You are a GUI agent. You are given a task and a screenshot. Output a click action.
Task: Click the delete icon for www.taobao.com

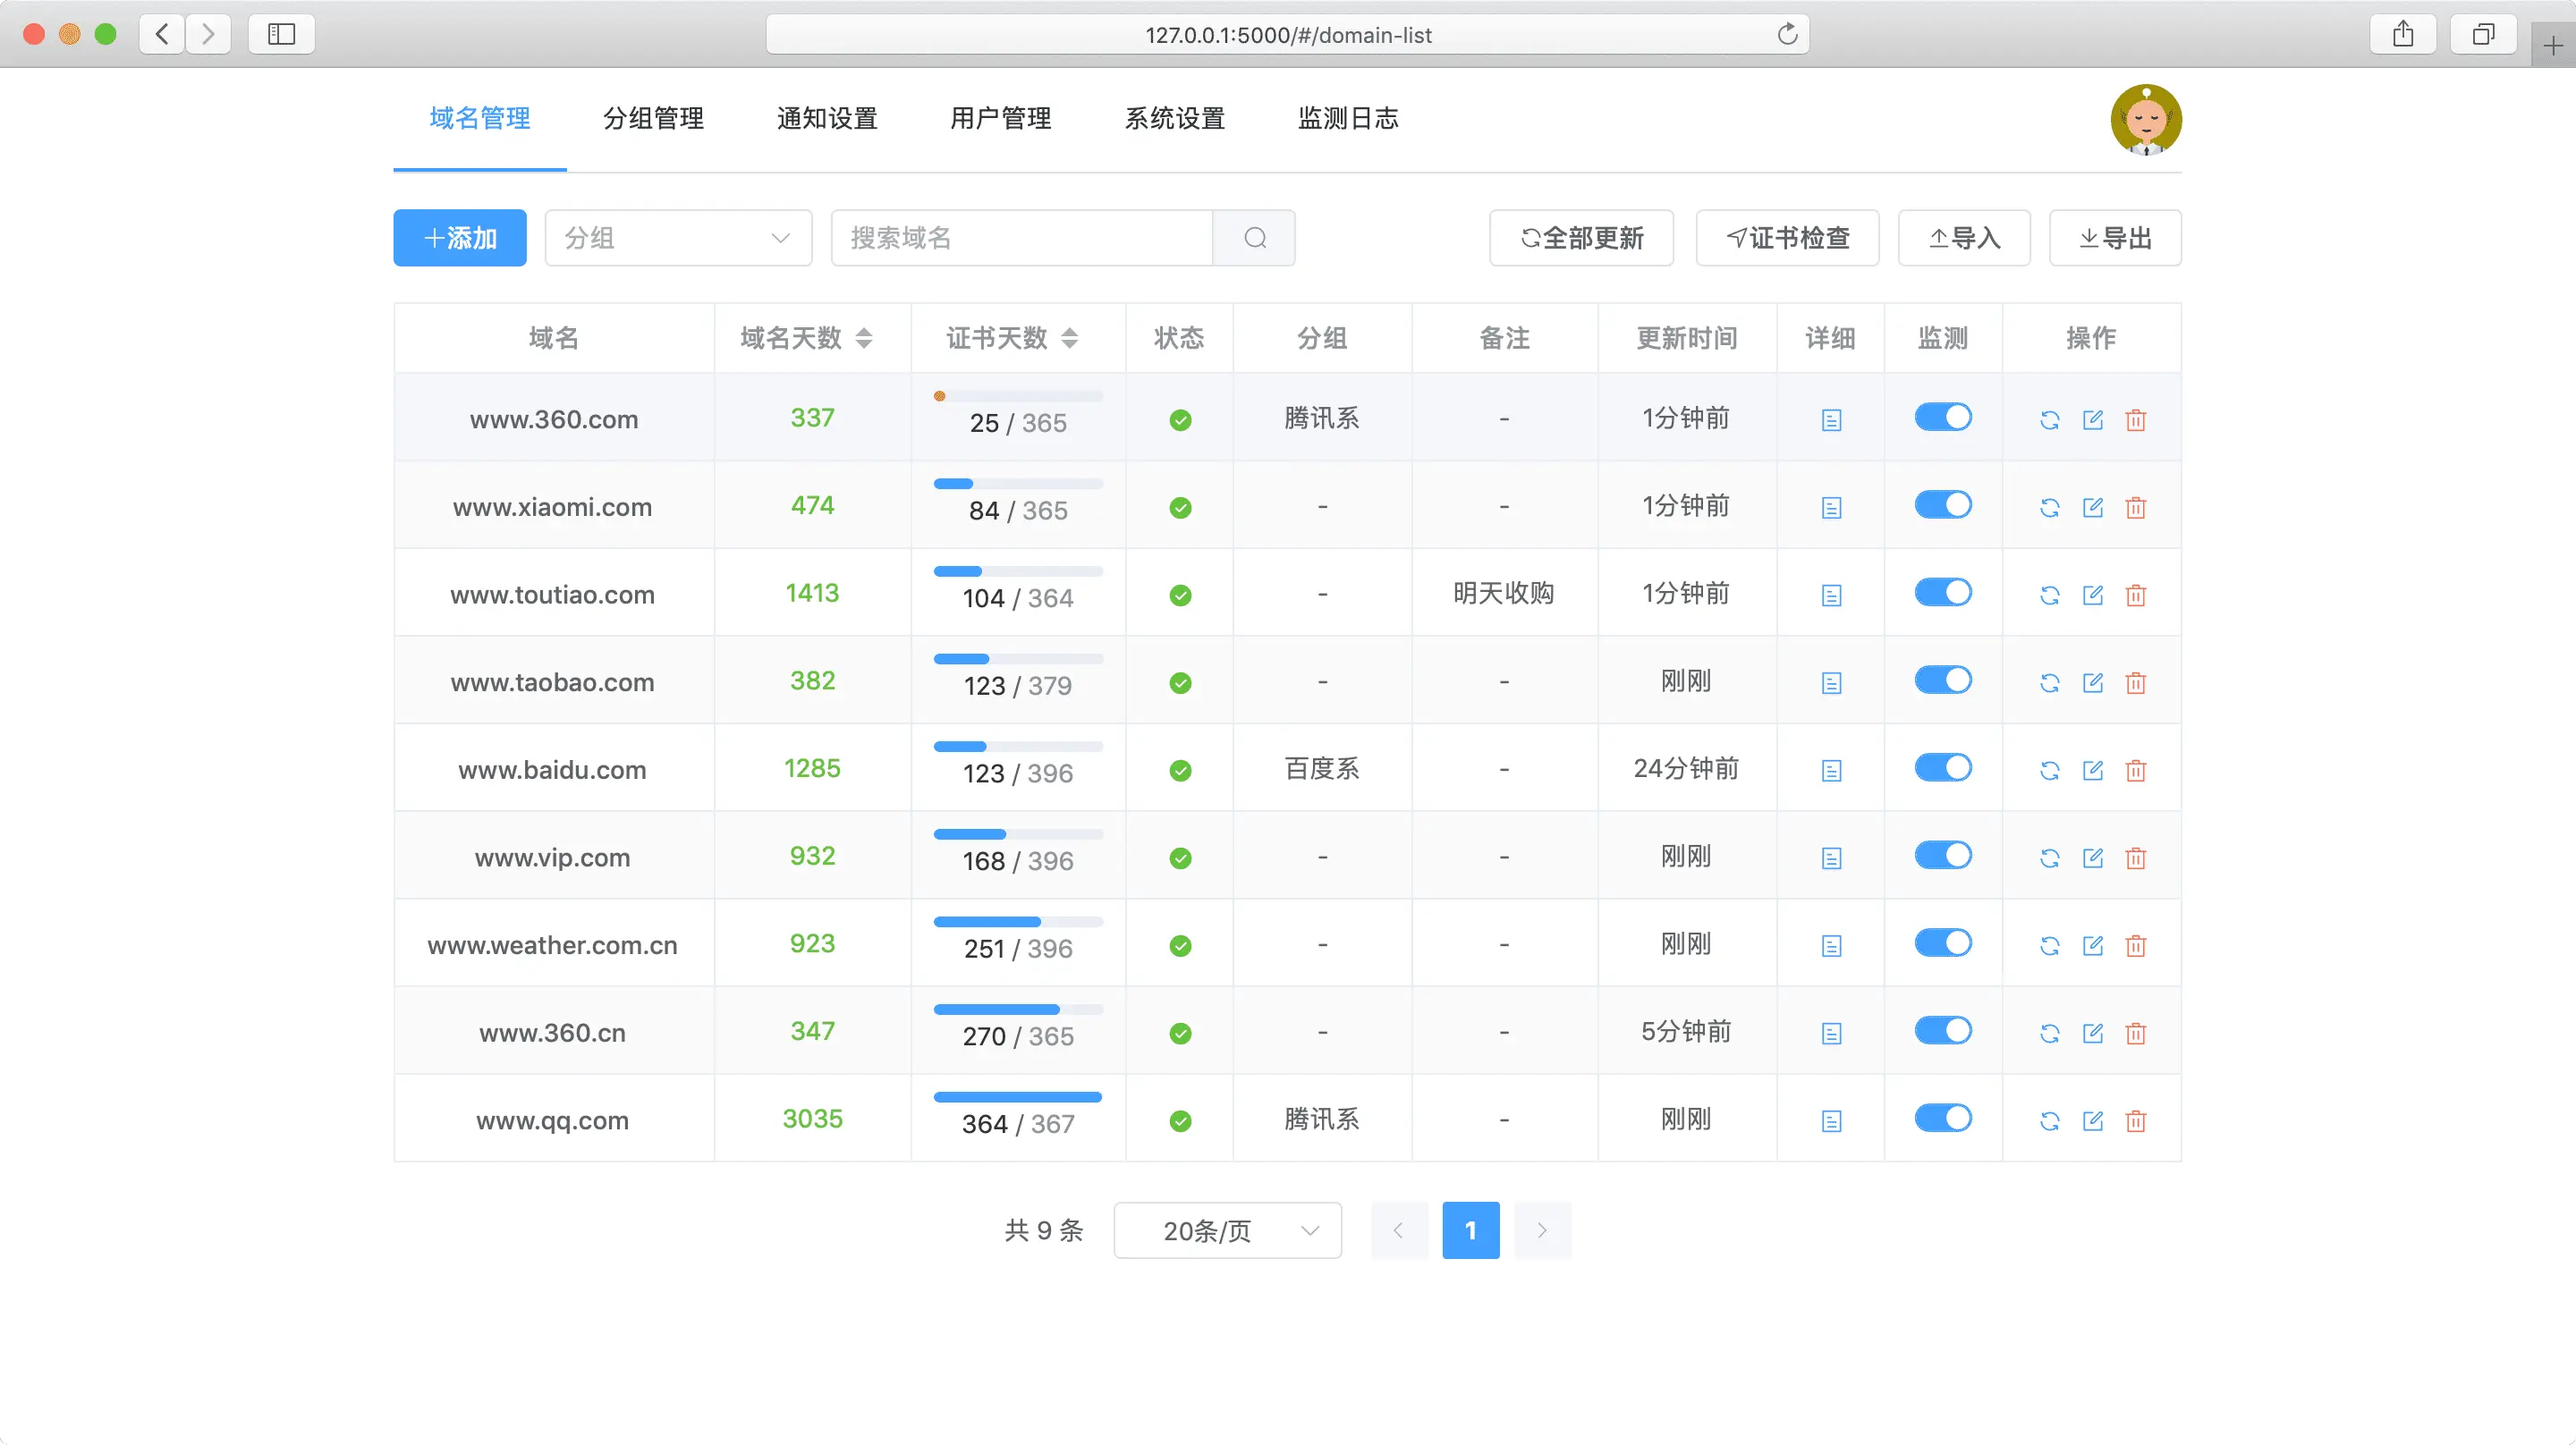click(2135, 681)
